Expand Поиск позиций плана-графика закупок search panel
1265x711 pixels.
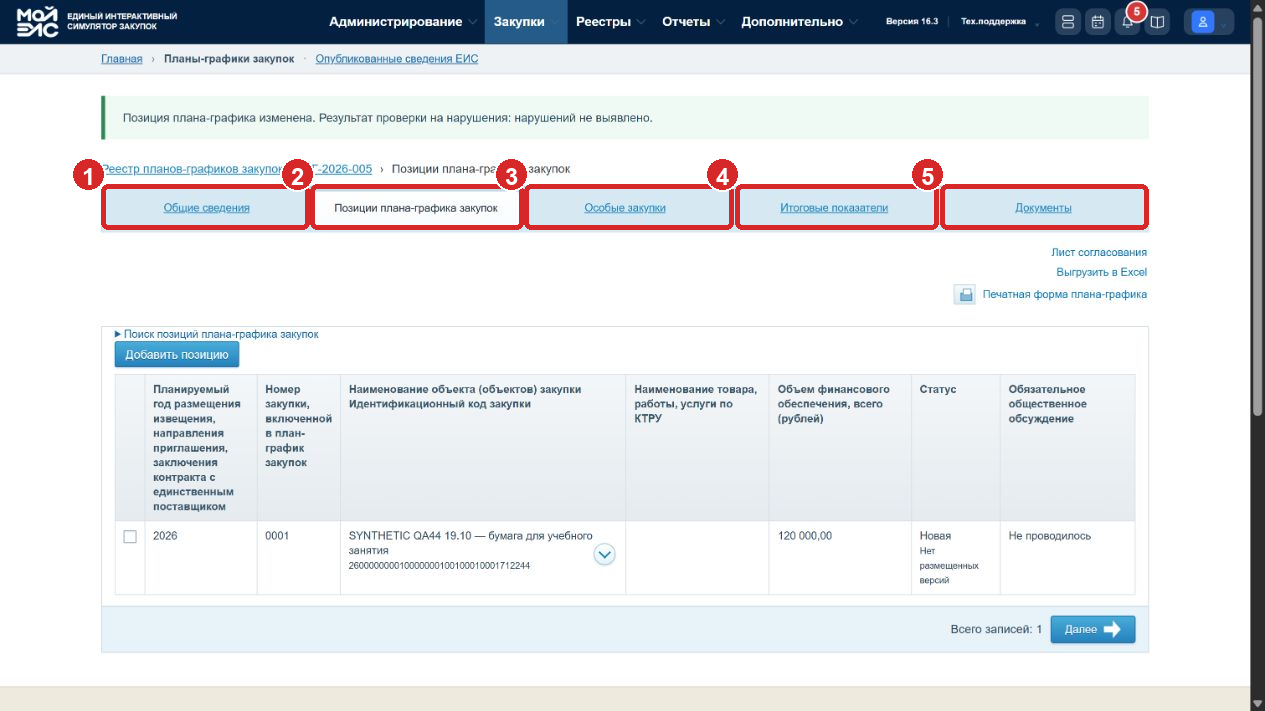tap(217, 334)
